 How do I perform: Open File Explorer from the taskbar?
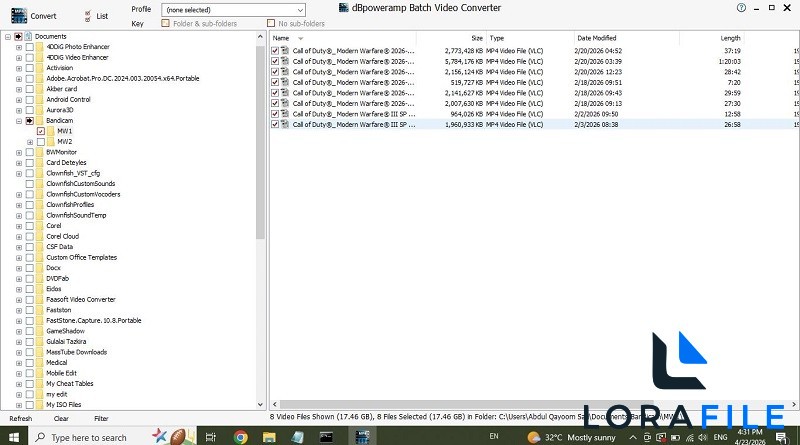(269, 437)
